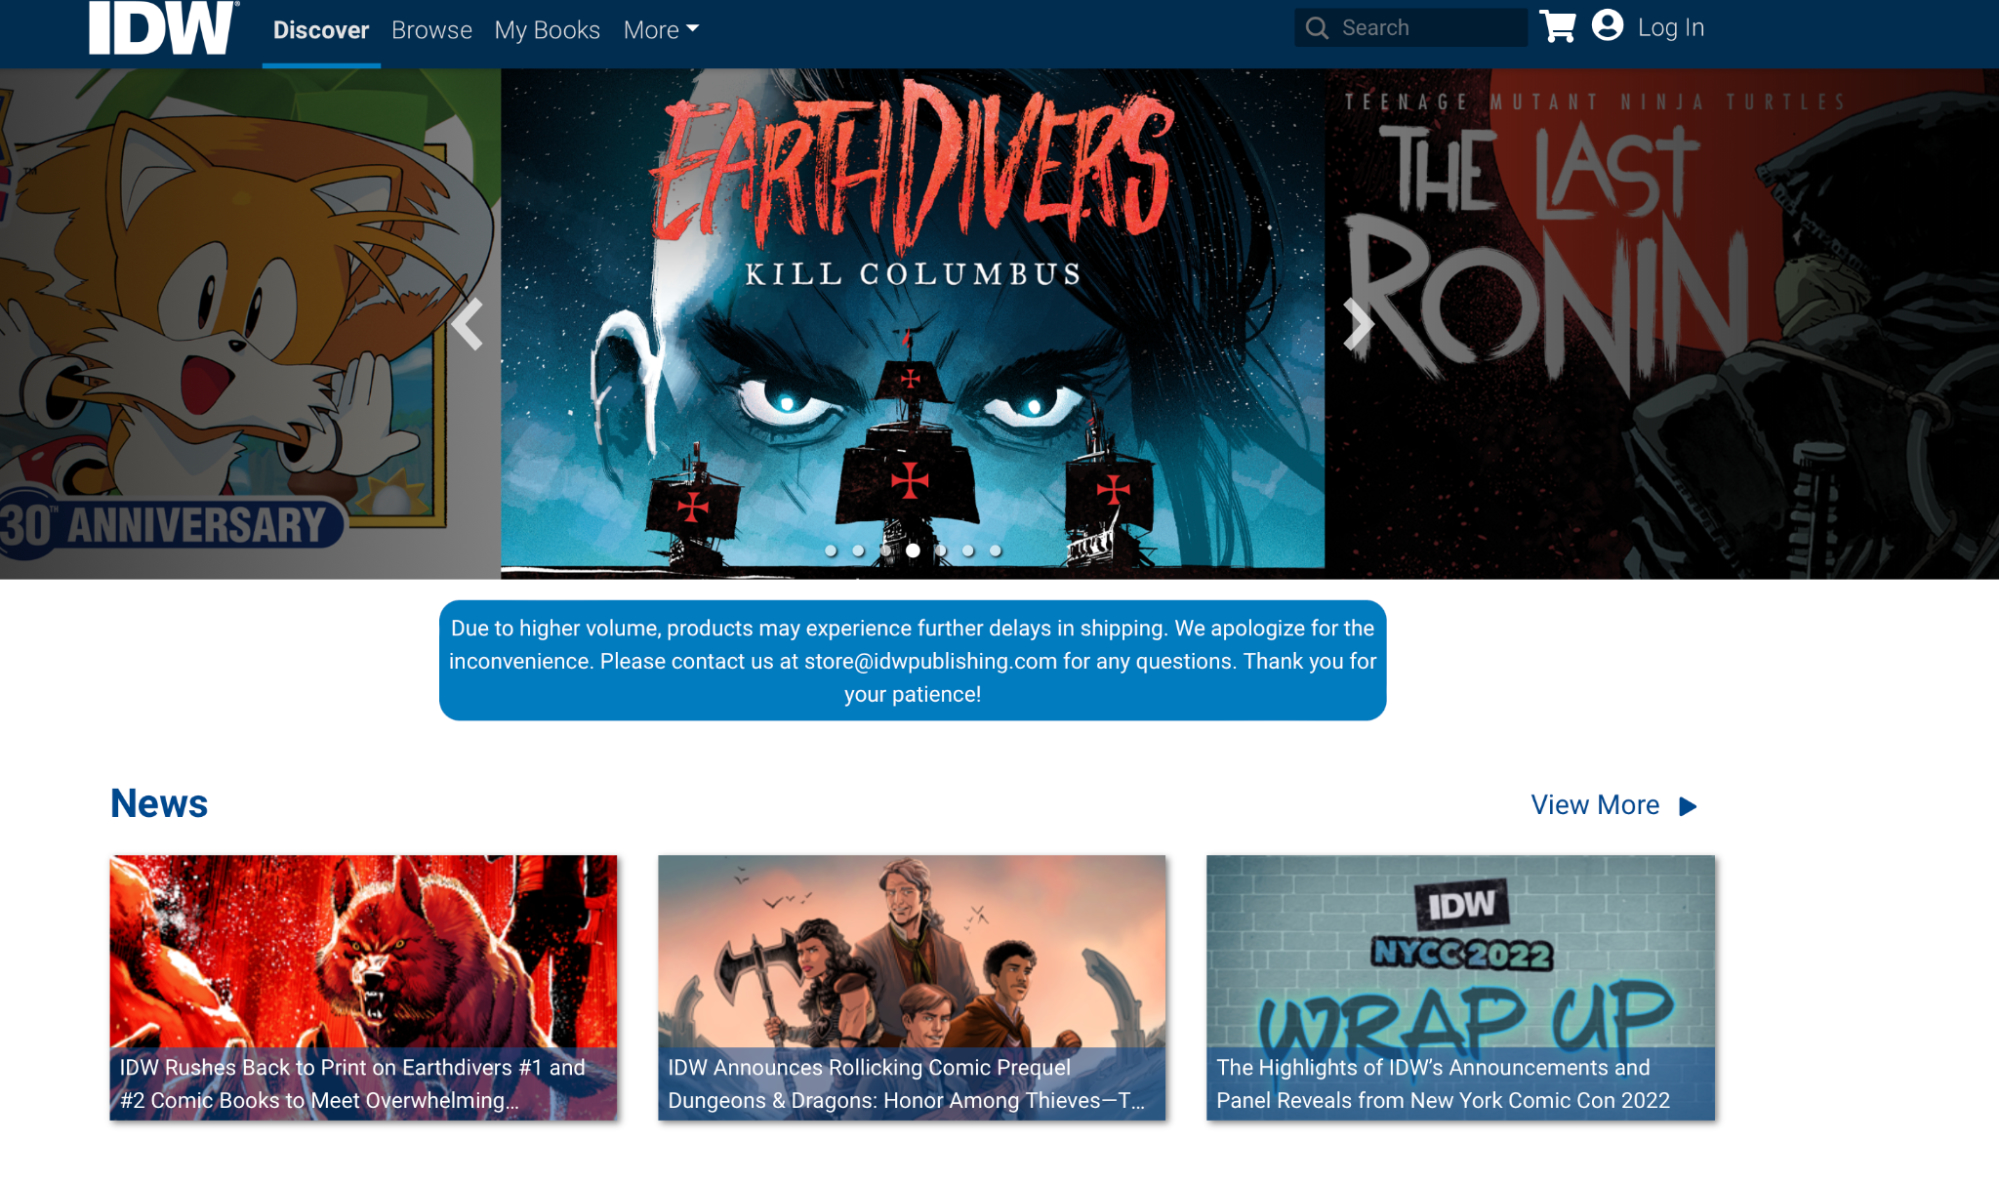The image size is (1999, 1191).
Task: Expand the More navigation dropdown
Action: tap(659, 29)
